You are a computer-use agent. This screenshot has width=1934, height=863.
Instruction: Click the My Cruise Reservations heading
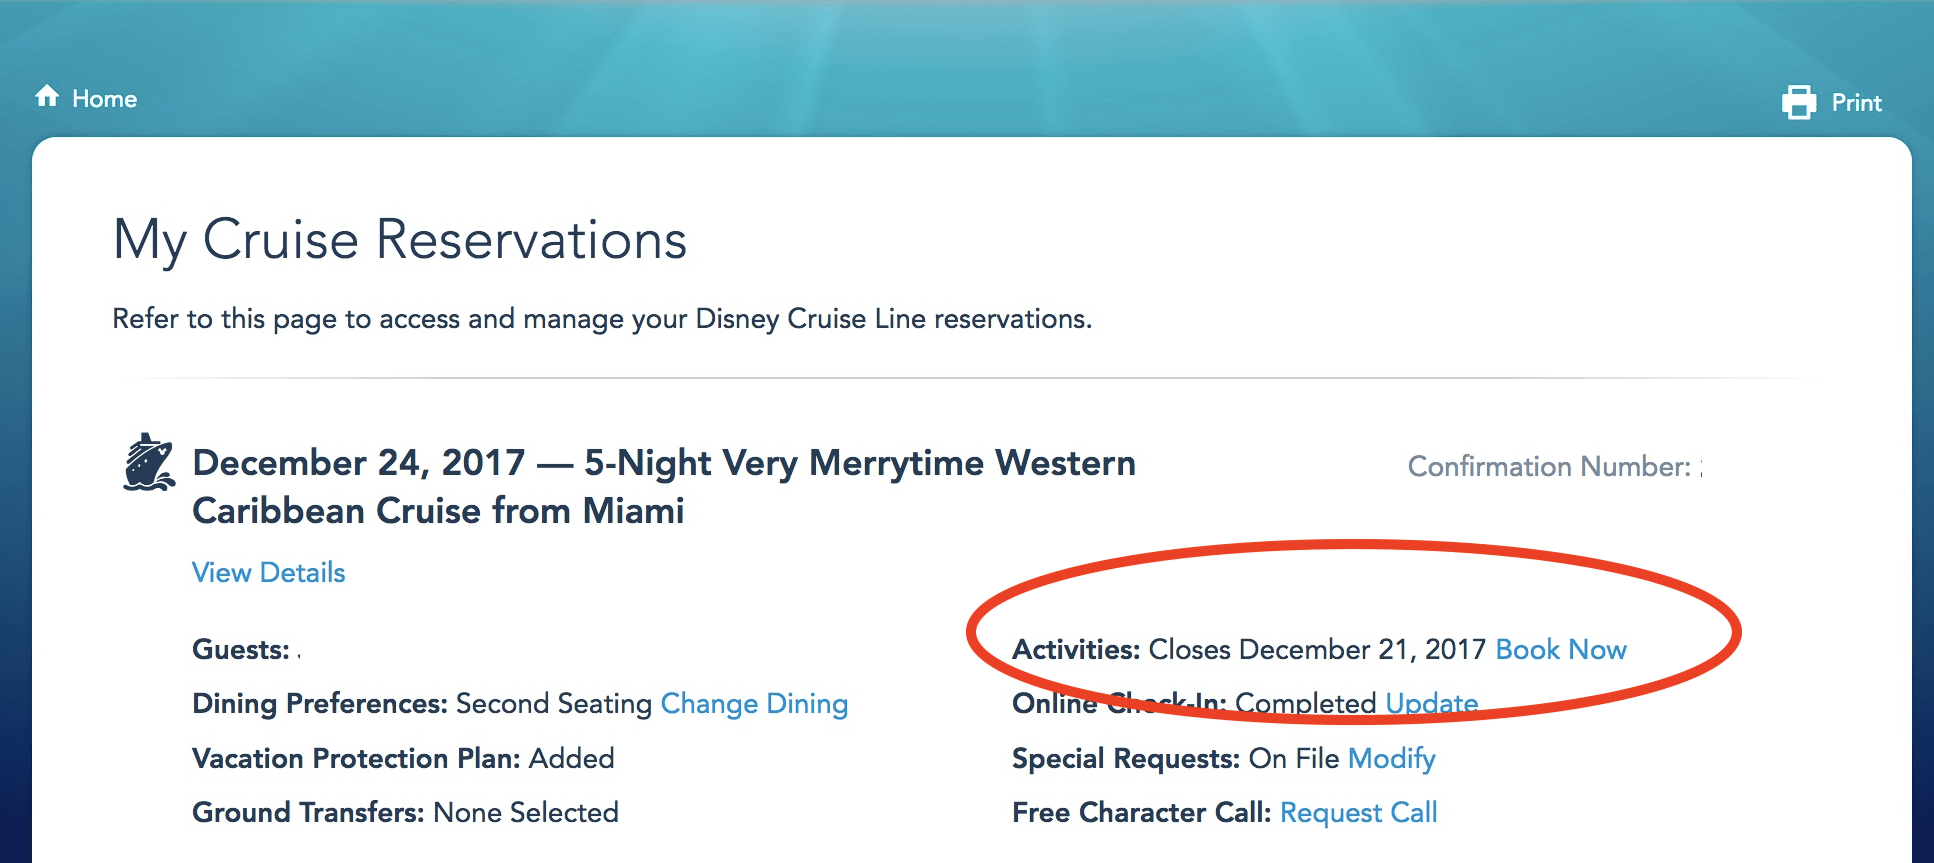[400, 240]
